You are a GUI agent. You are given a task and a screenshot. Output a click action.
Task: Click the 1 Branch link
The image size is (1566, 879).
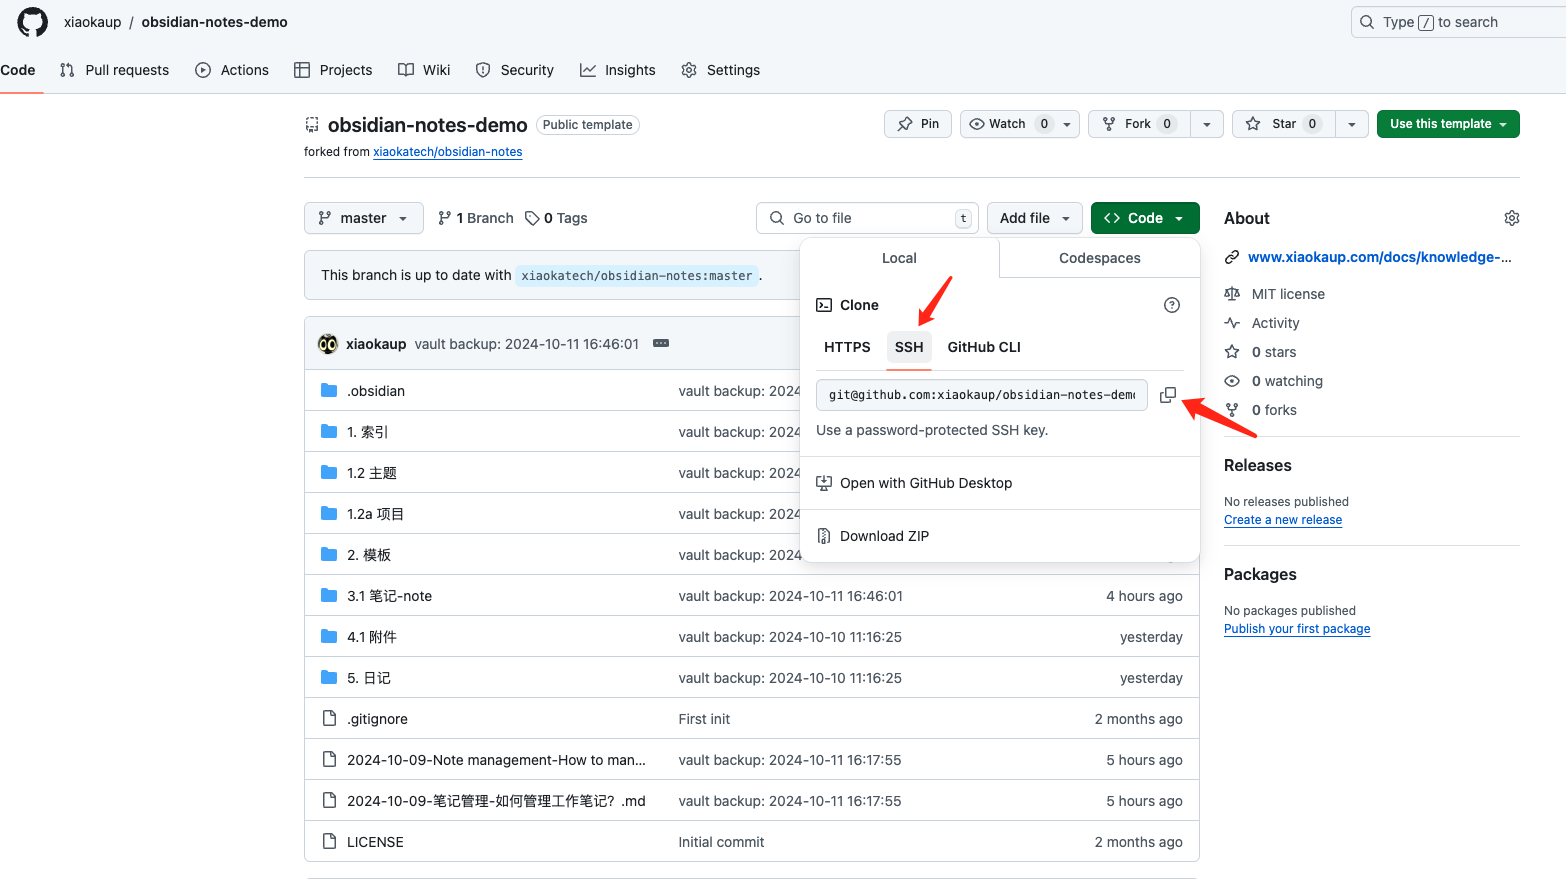(476, 218)
